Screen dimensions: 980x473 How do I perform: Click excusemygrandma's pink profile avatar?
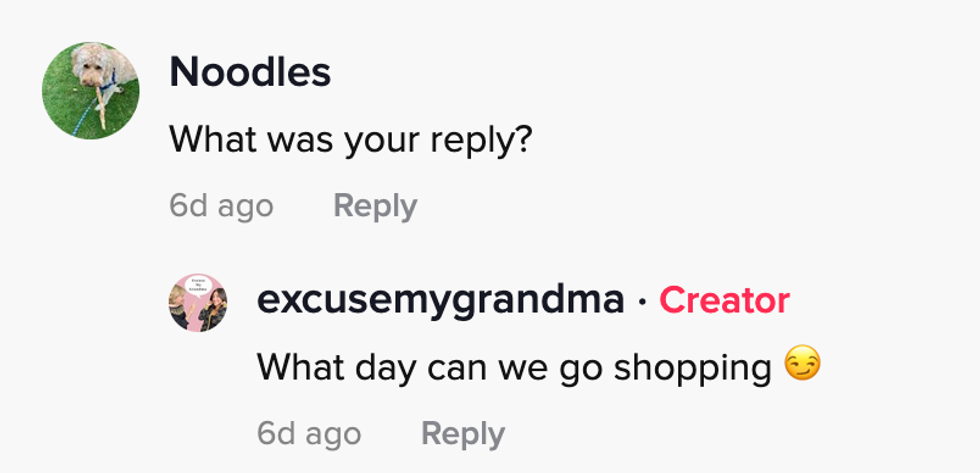[x=198, y=302]
